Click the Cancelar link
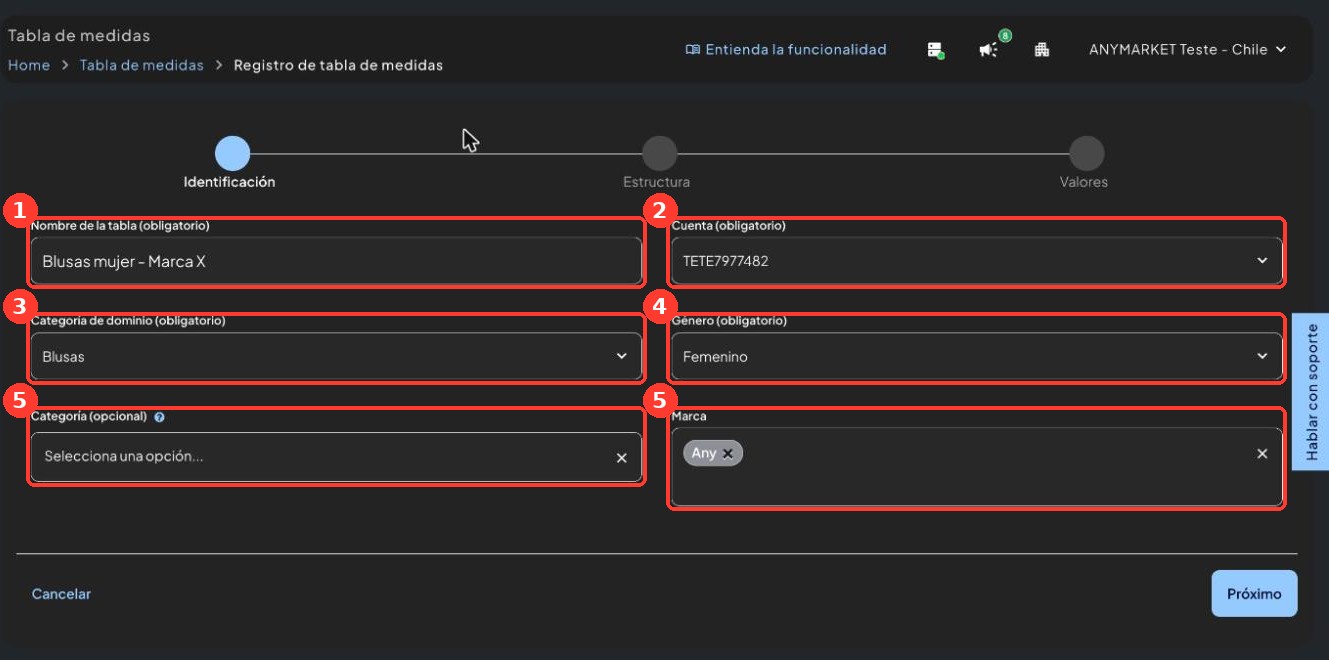 pos(61,594)
